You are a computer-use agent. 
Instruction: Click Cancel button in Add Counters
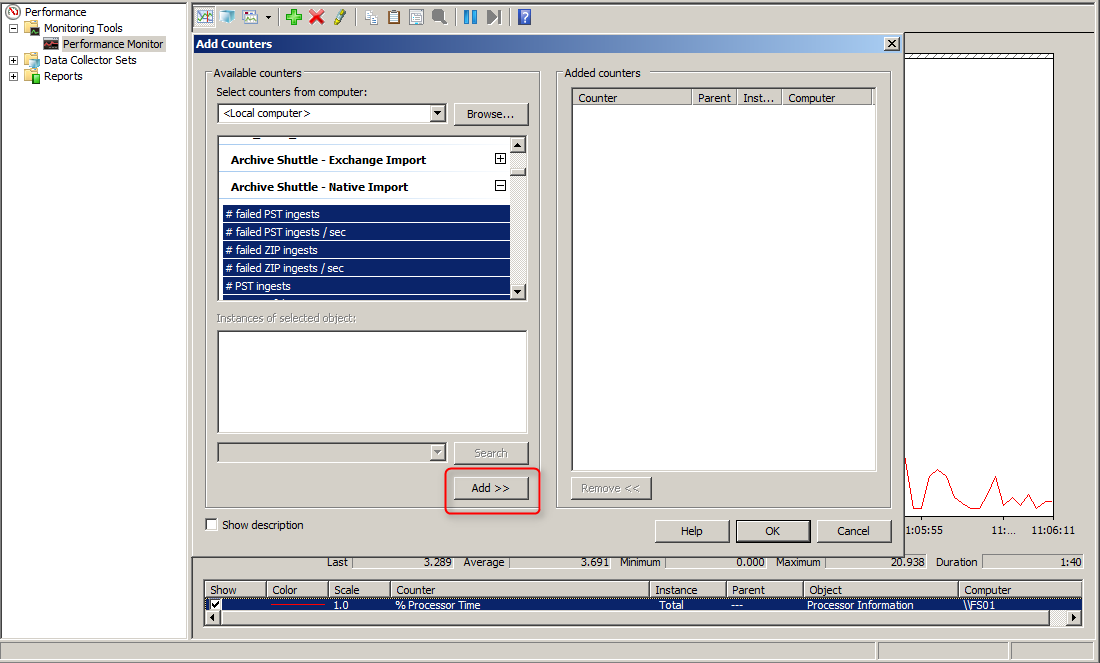[x=853, y=531]
